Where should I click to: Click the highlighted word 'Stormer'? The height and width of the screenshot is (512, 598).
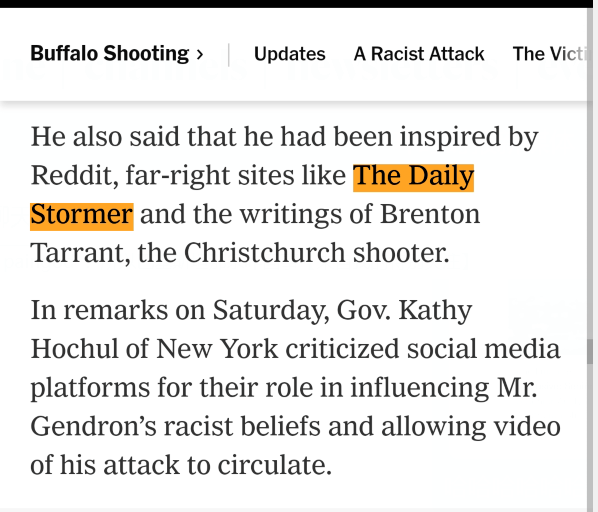coord(82,216)
